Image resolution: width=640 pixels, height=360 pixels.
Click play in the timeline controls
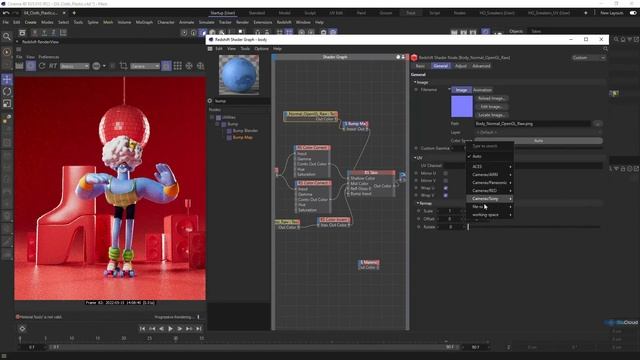pyautogui.click(x=170, y=329)
